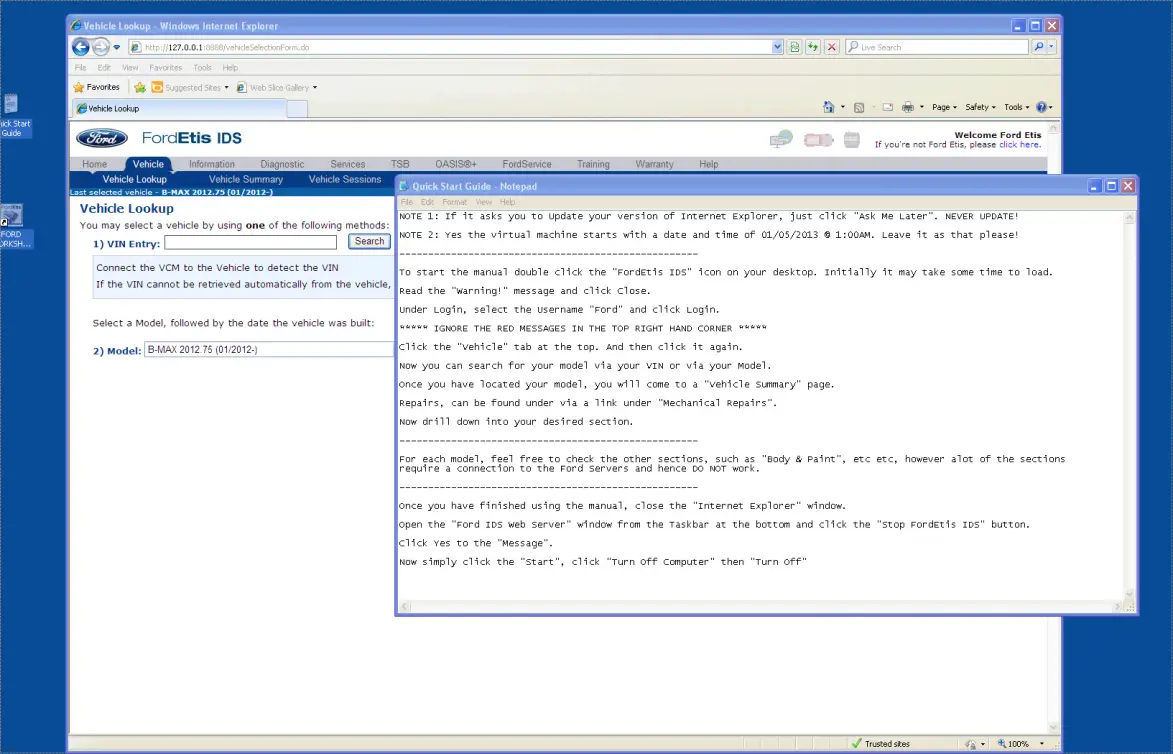The width and height of the screenshot is (1173, 754).
Task: Click Add to Favorites Bar star icon
Action: coord(140,87)
